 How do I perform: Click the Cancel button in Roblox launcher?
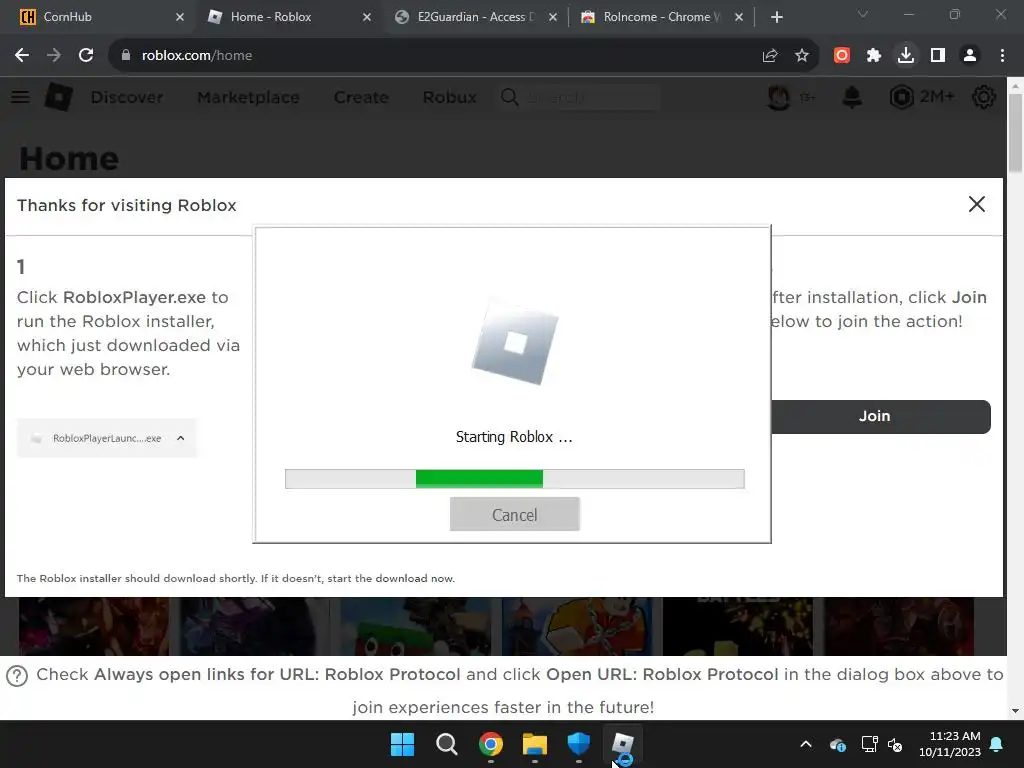coord(515,514)
